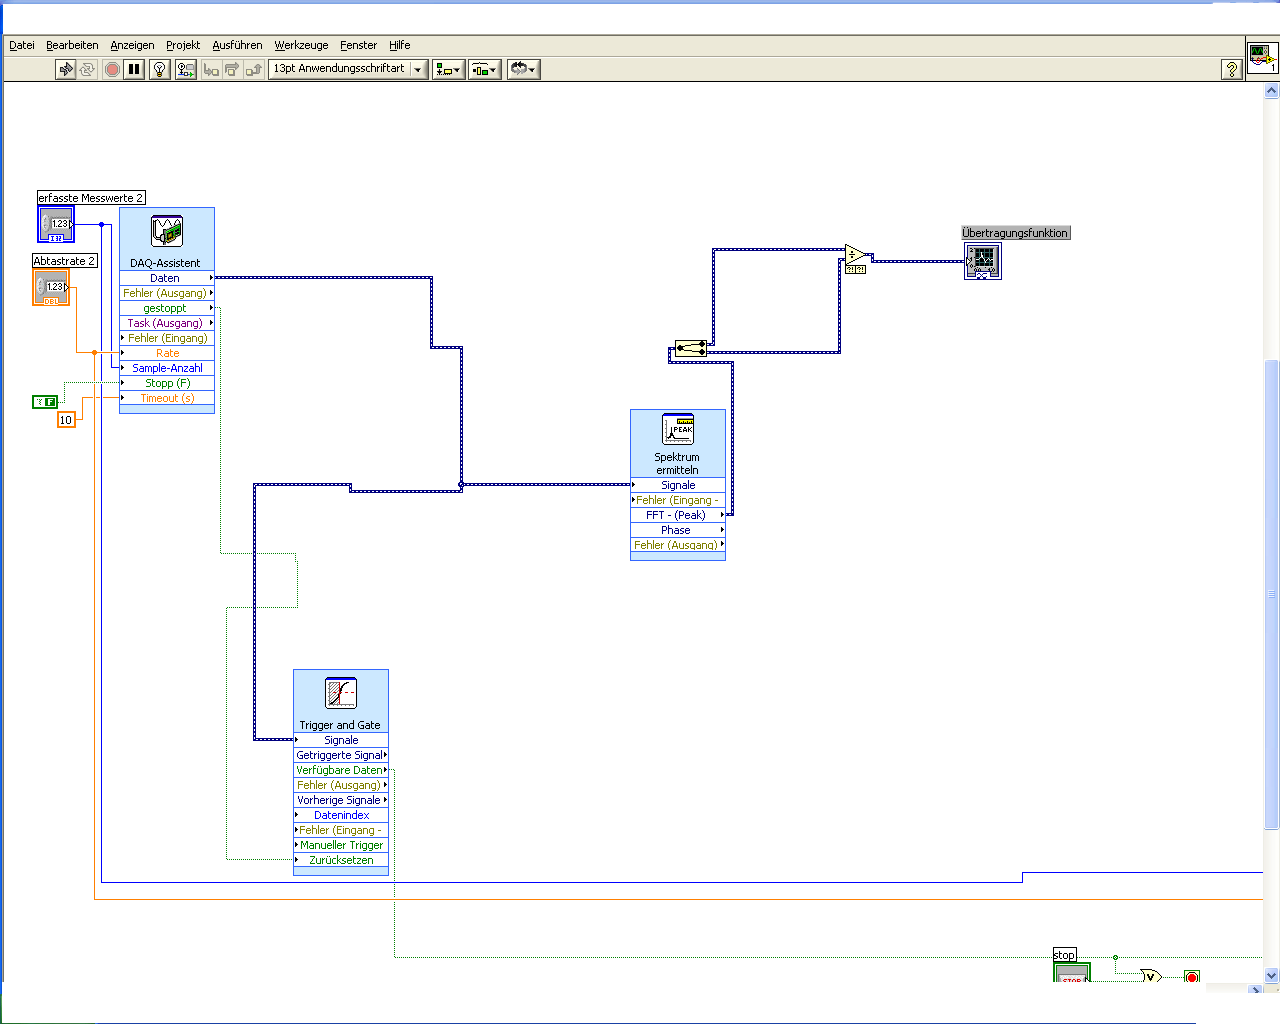Viewport: 1280px width, 1024px height.
Task: Click the Step Out toolbar icon
Action: click(253, 69)
